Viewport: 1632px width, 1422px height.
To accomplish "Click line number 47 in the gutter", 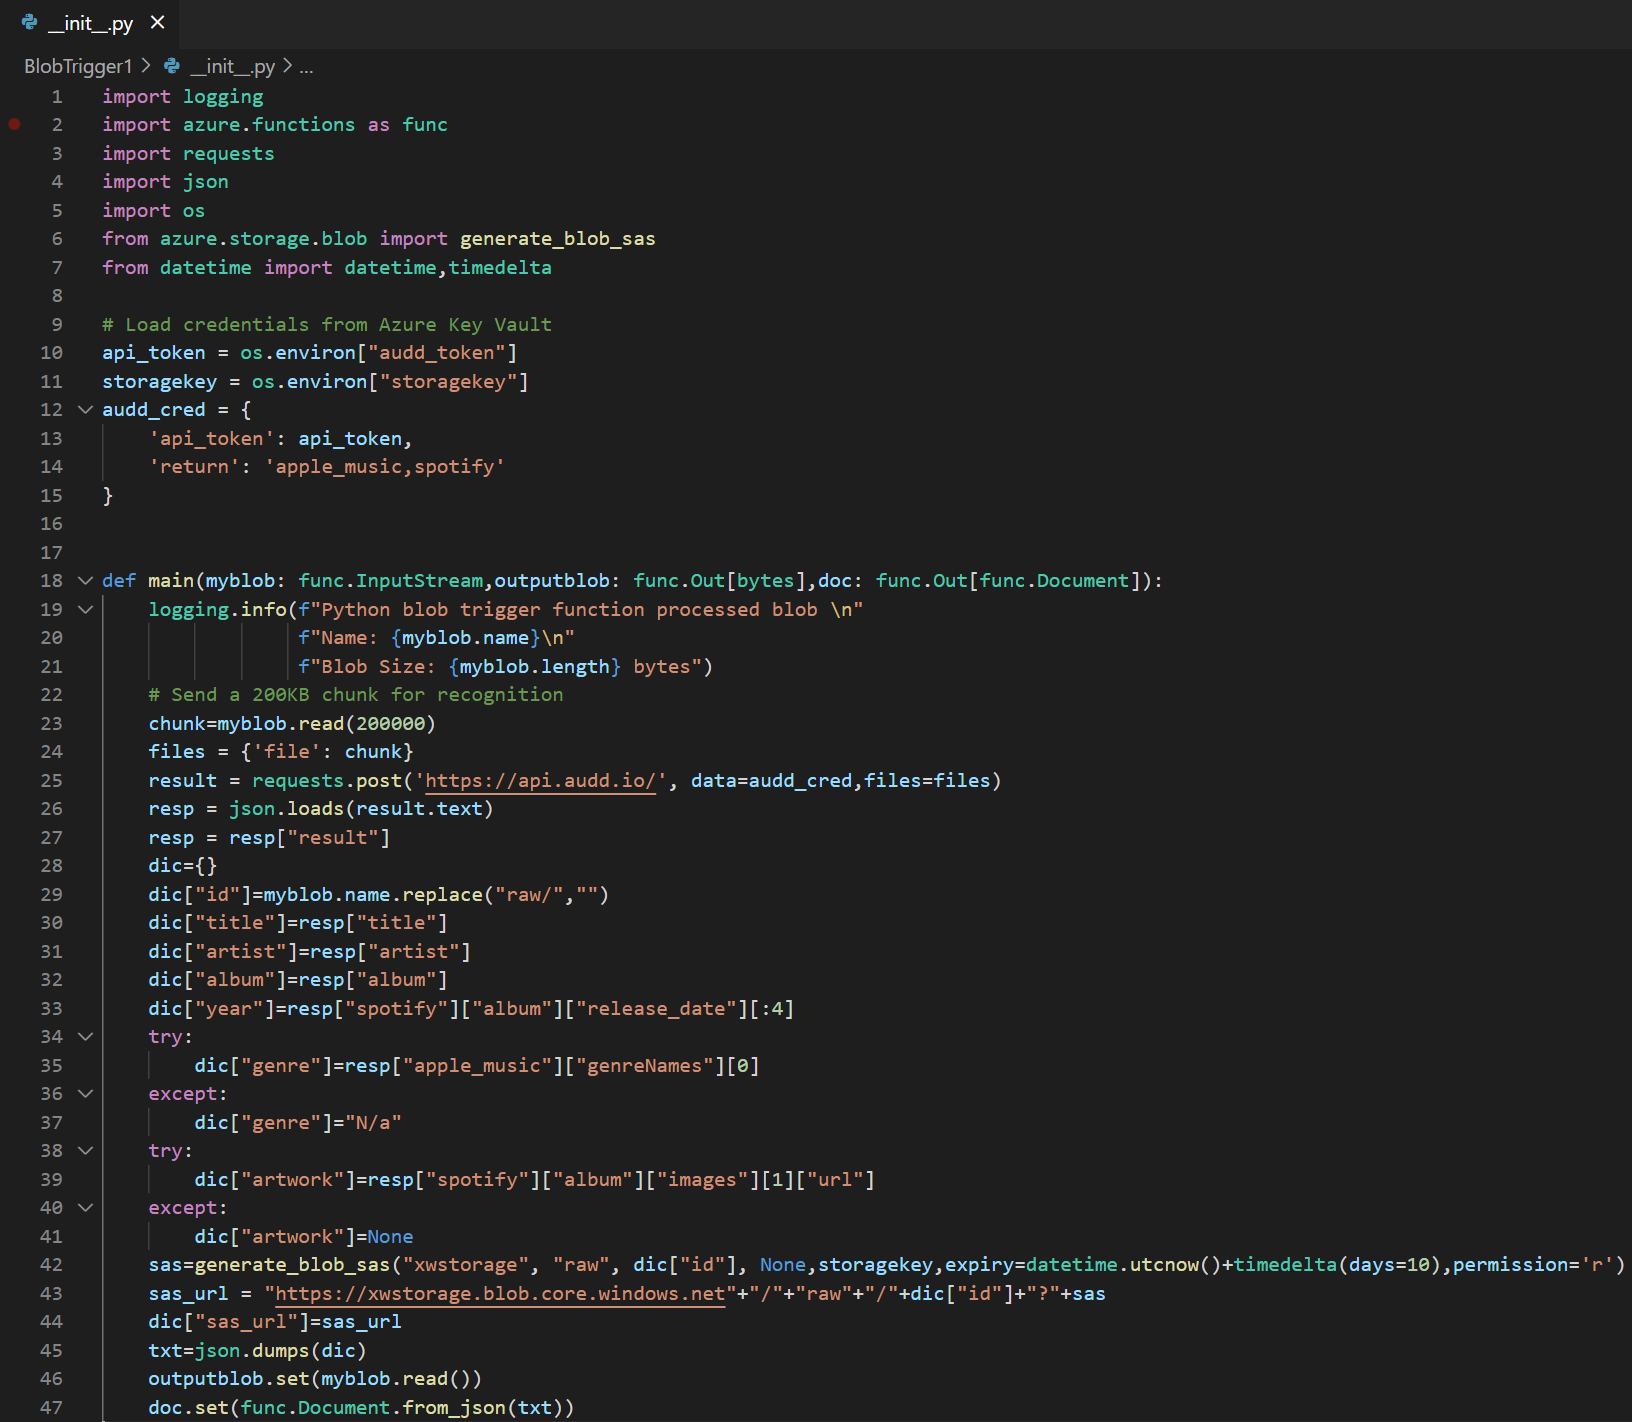I will (x=51, y=1407).
